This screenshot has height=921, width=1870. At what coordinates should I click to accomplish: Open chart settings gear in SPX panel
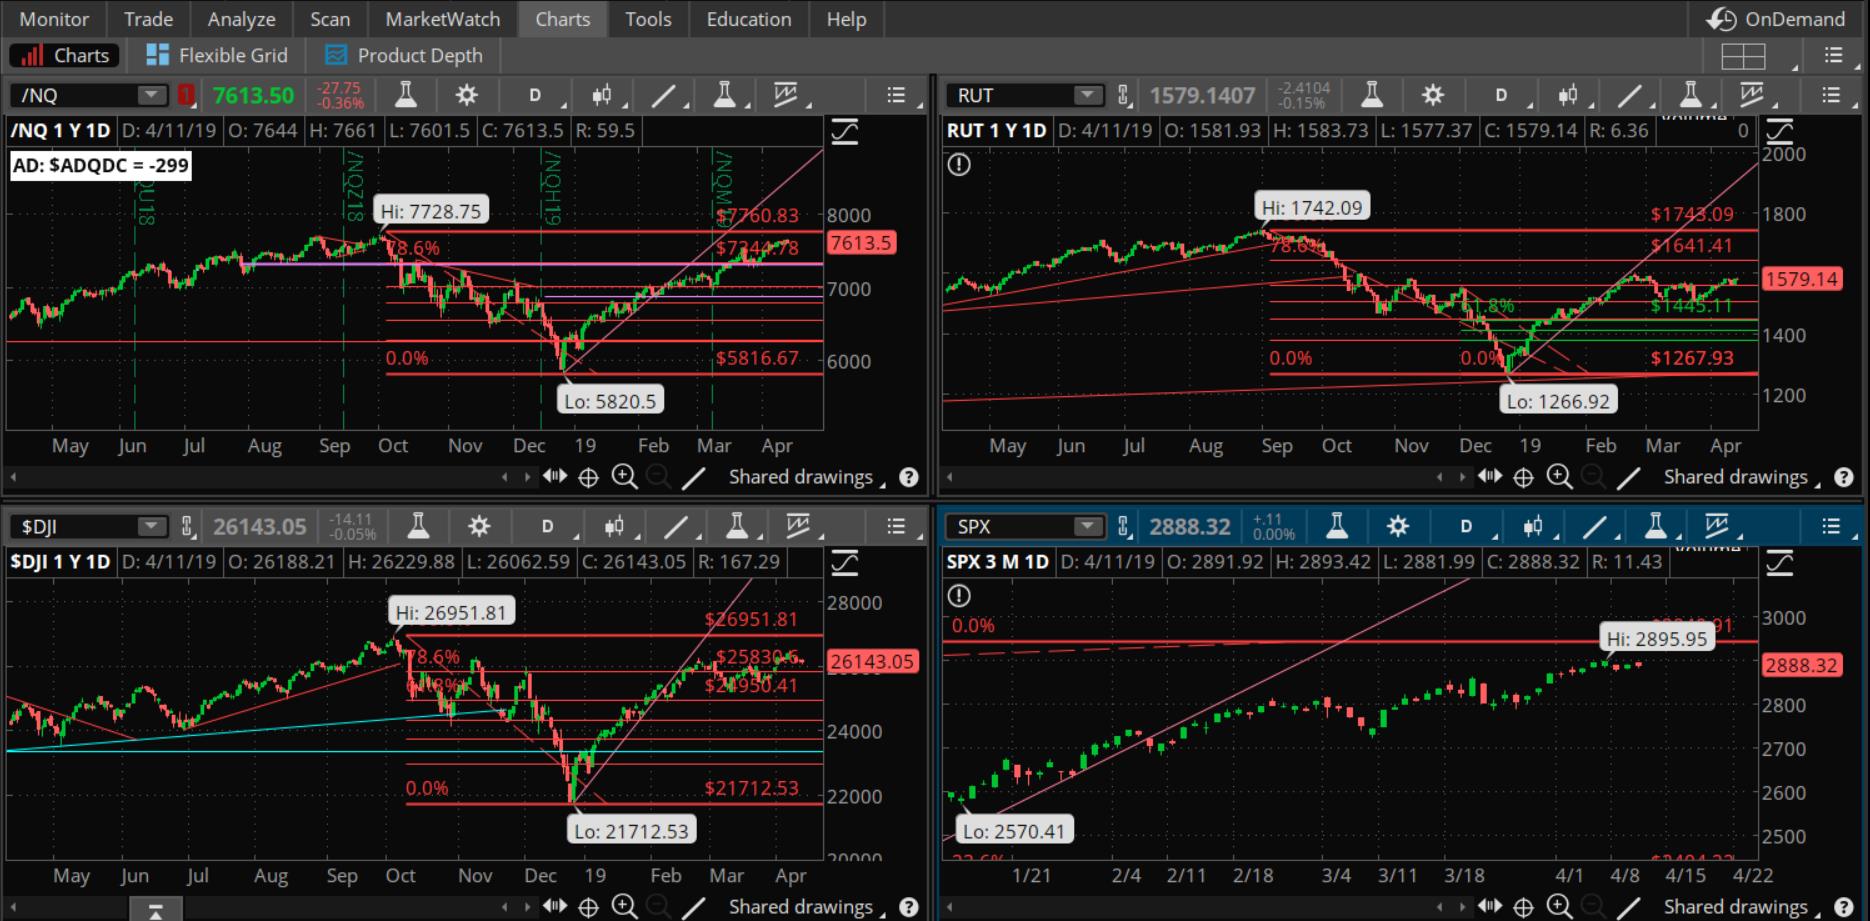[x=1397, y=526]
